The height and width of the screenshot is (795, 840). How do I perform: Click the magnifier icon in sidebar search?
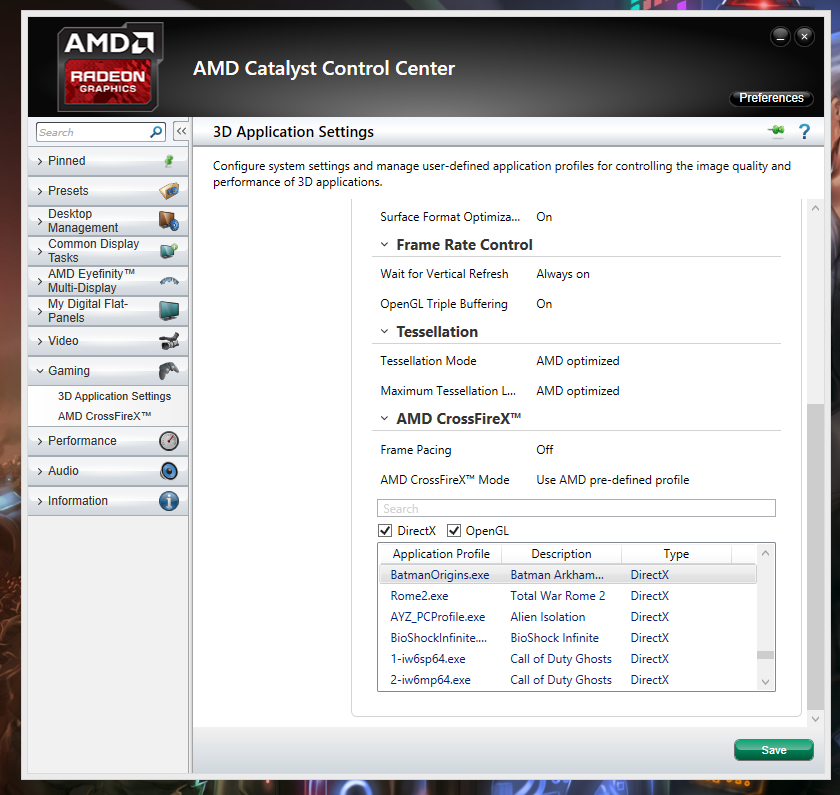tap(156, 132)
